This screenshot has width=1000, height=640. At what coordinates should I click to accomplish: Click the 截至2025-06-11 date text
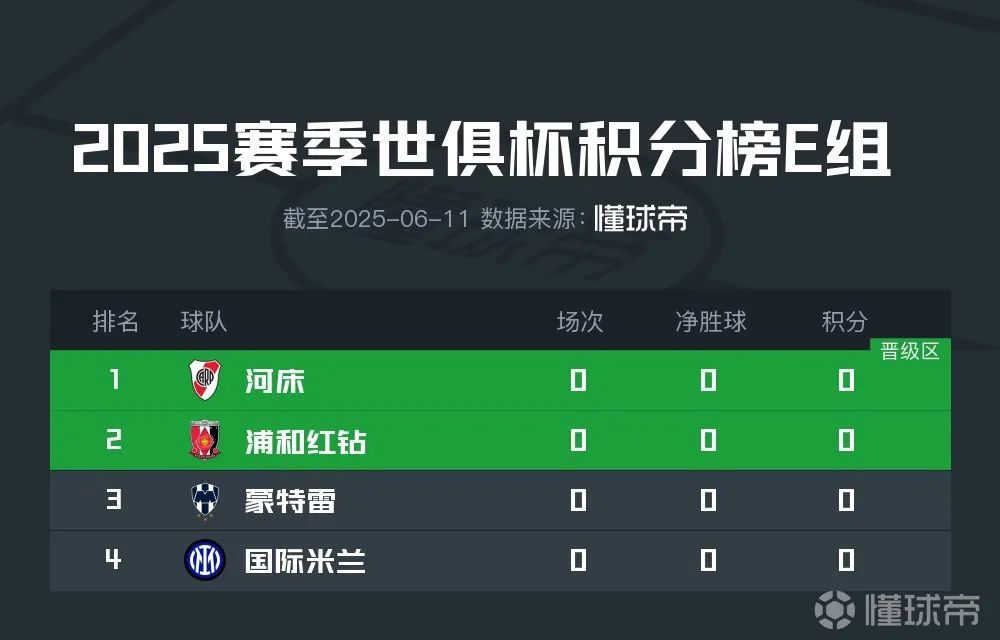click(376, 220)
